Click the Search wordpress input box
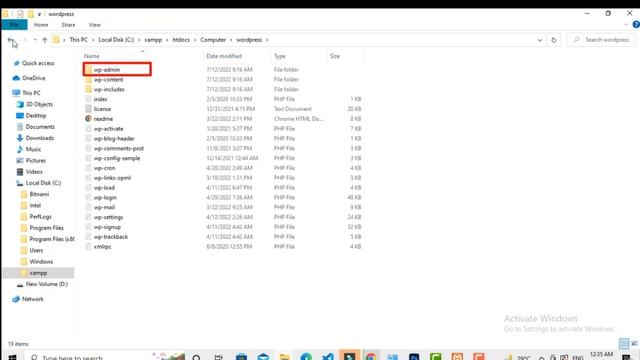Viewport: 640px width, 360px height. pyautogui.click(x=600, y=40)
